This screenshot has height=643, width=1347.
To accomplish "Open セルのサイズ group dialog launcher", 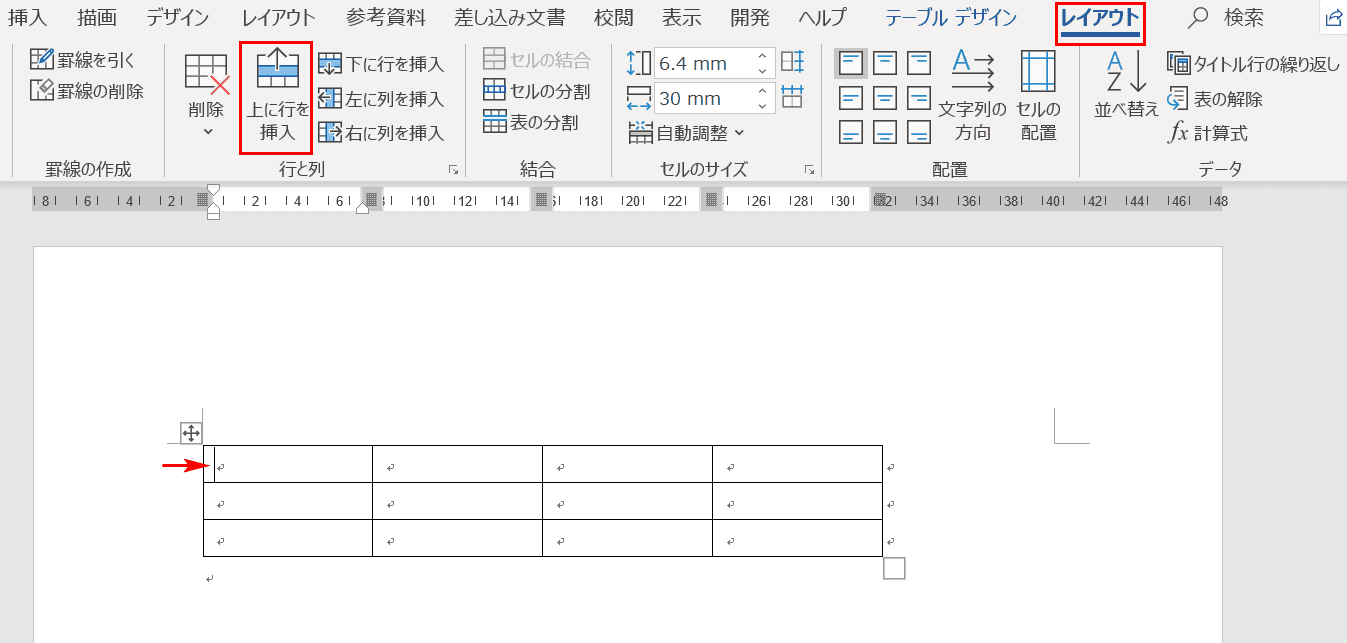I will pos(809,170).
